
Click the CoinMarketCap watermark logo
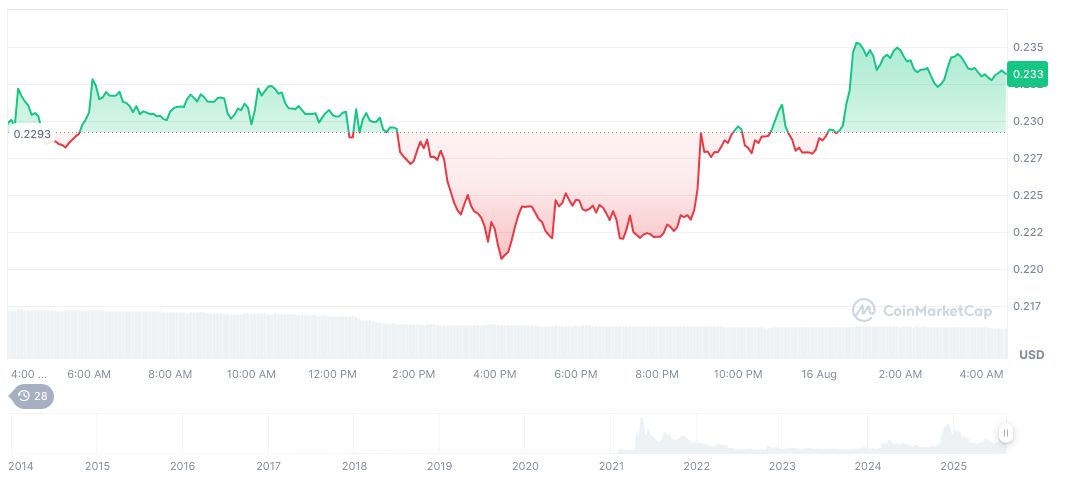[x=921, y=311]
